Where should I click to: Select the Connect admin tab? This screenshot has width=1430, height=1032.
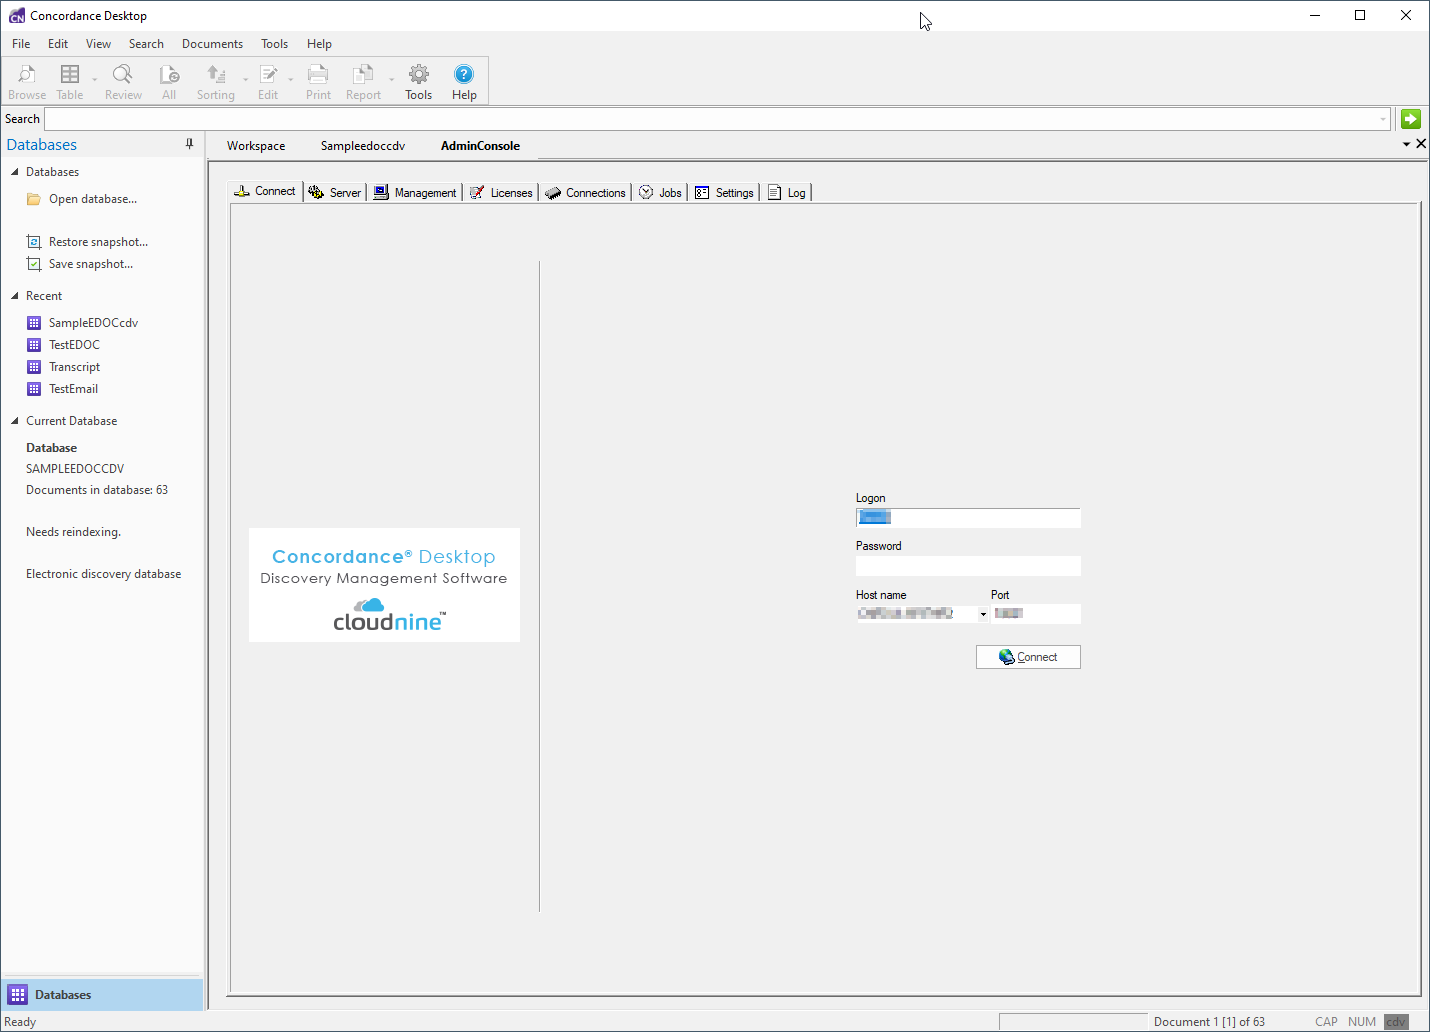pyautogui.click(x=265, y=191)
